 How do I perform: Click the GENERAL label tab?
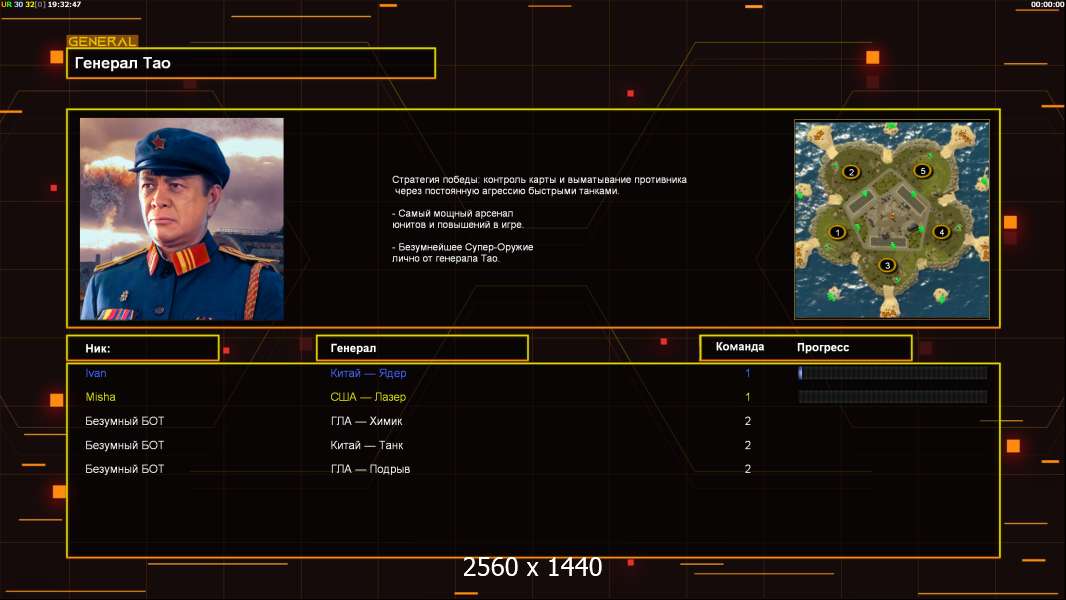pyautogui.click(x=103, y=41)
